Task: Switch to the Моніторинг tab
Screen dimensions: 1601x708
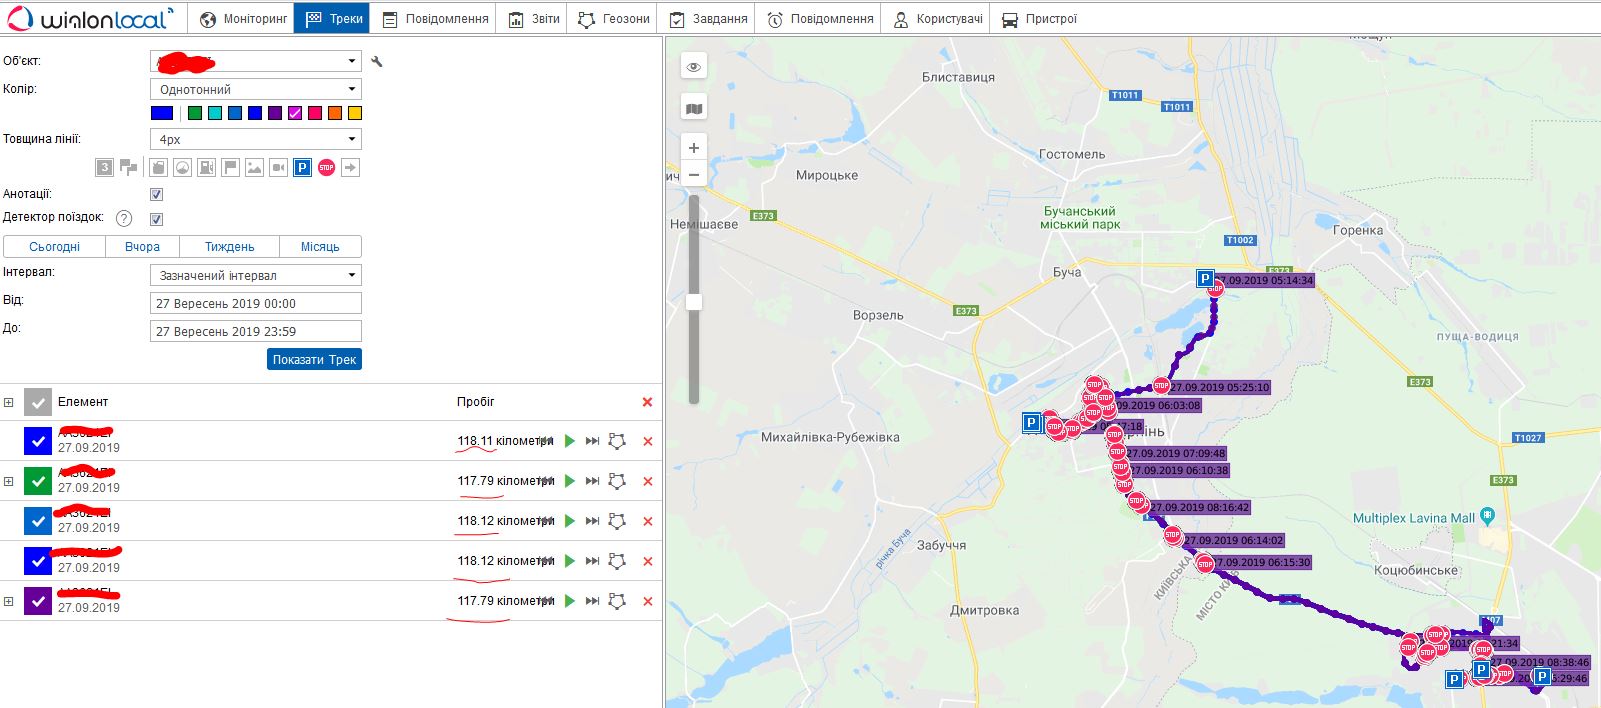Action: click(x=243, y=19)
